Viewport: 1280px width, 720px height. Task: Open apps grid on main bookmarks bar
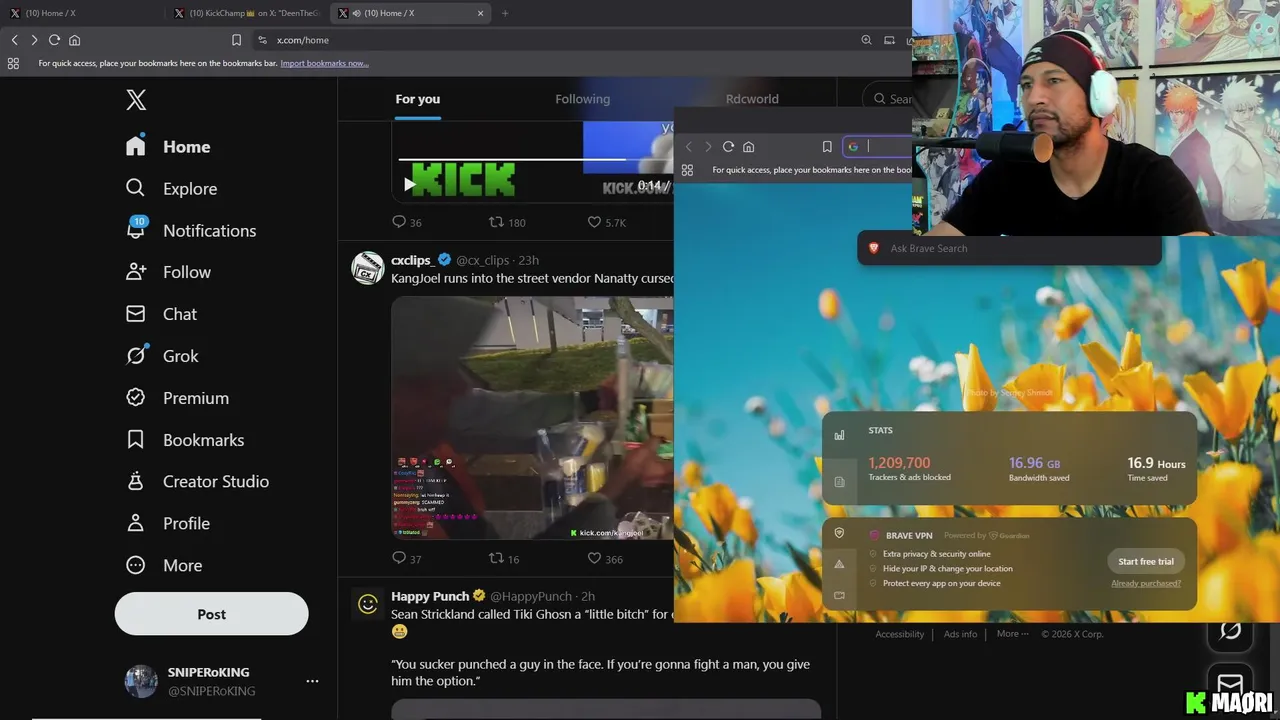[13, 63]
